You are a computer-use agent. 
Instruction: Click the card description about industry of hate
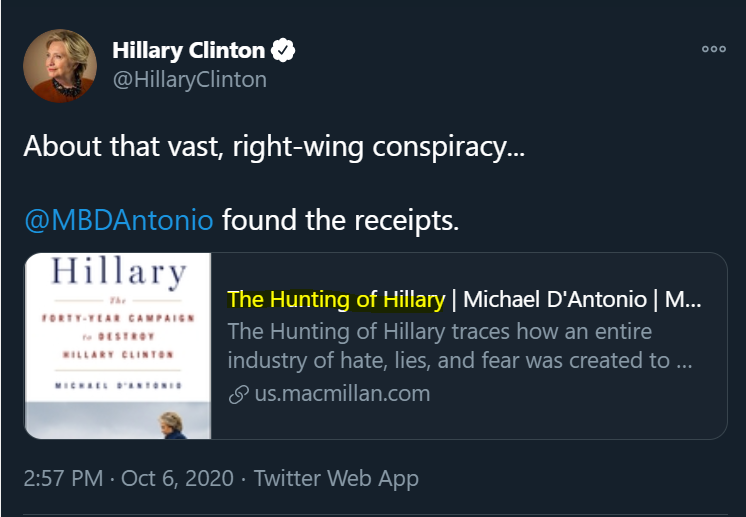tap(460, 345)
